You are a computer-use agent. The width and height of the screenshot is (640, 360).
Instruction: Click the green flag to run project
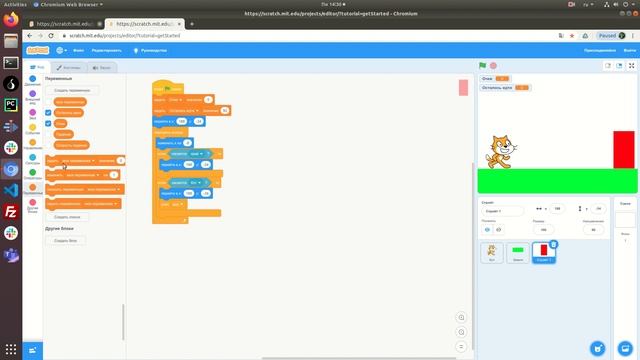click(482, 65)
